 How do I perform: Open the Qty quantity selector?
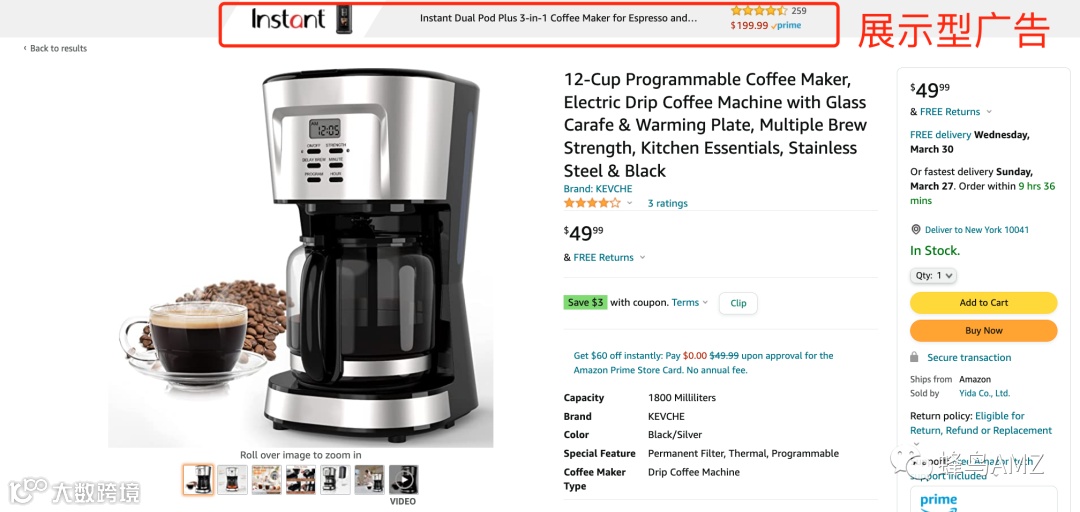pyautogui.click(x=933, y=276)
